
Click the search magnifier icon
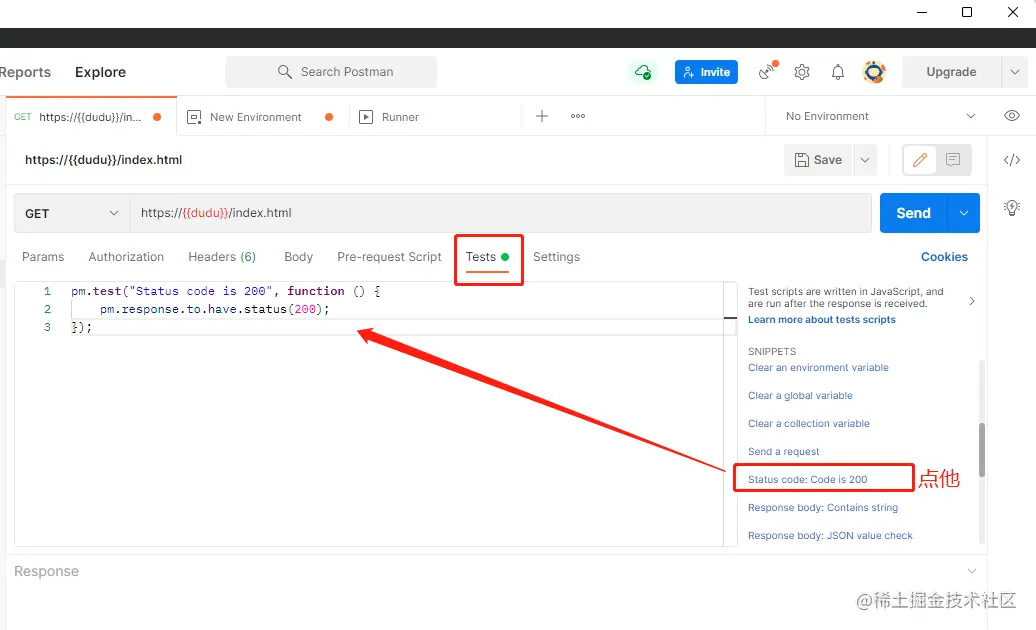pos(285,72)
